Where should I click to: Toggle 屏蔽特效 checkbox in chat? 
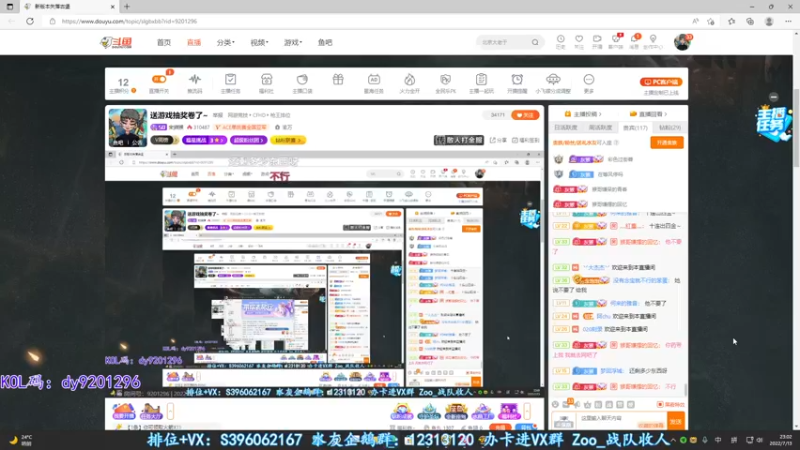click(671, 405)
